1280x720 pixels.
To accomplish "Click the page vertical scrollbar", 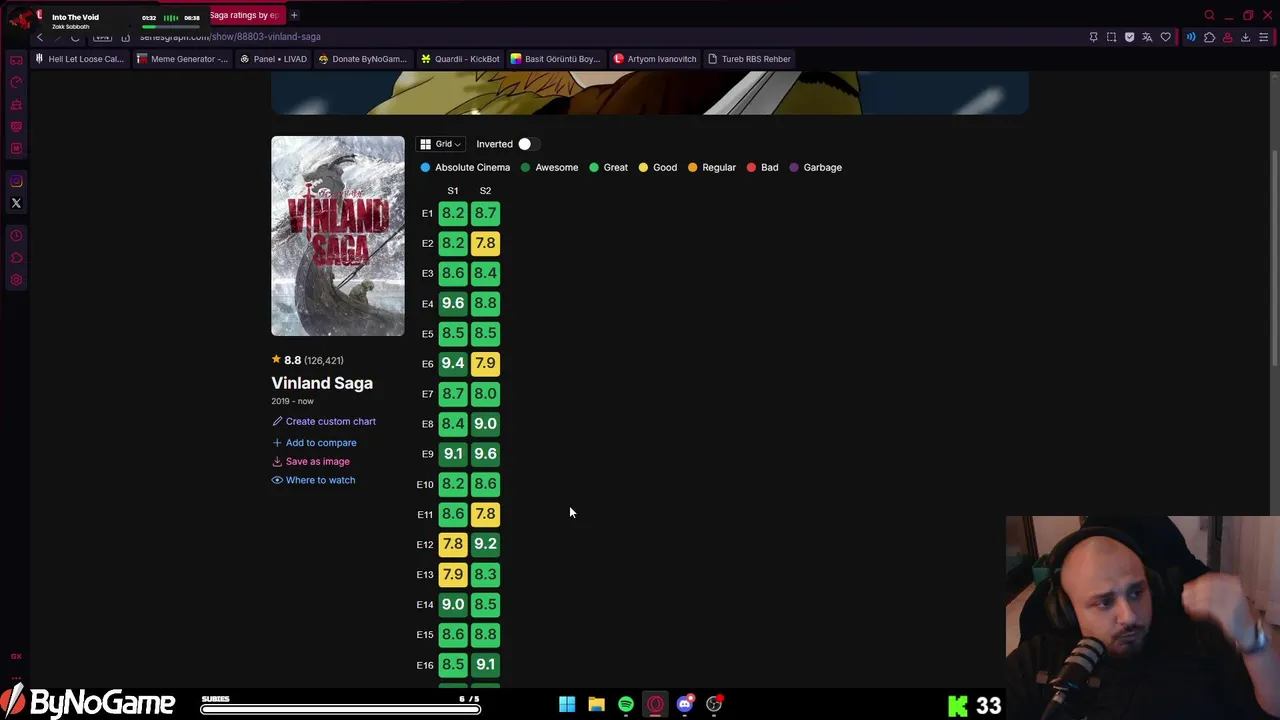I will (1274, 257).
